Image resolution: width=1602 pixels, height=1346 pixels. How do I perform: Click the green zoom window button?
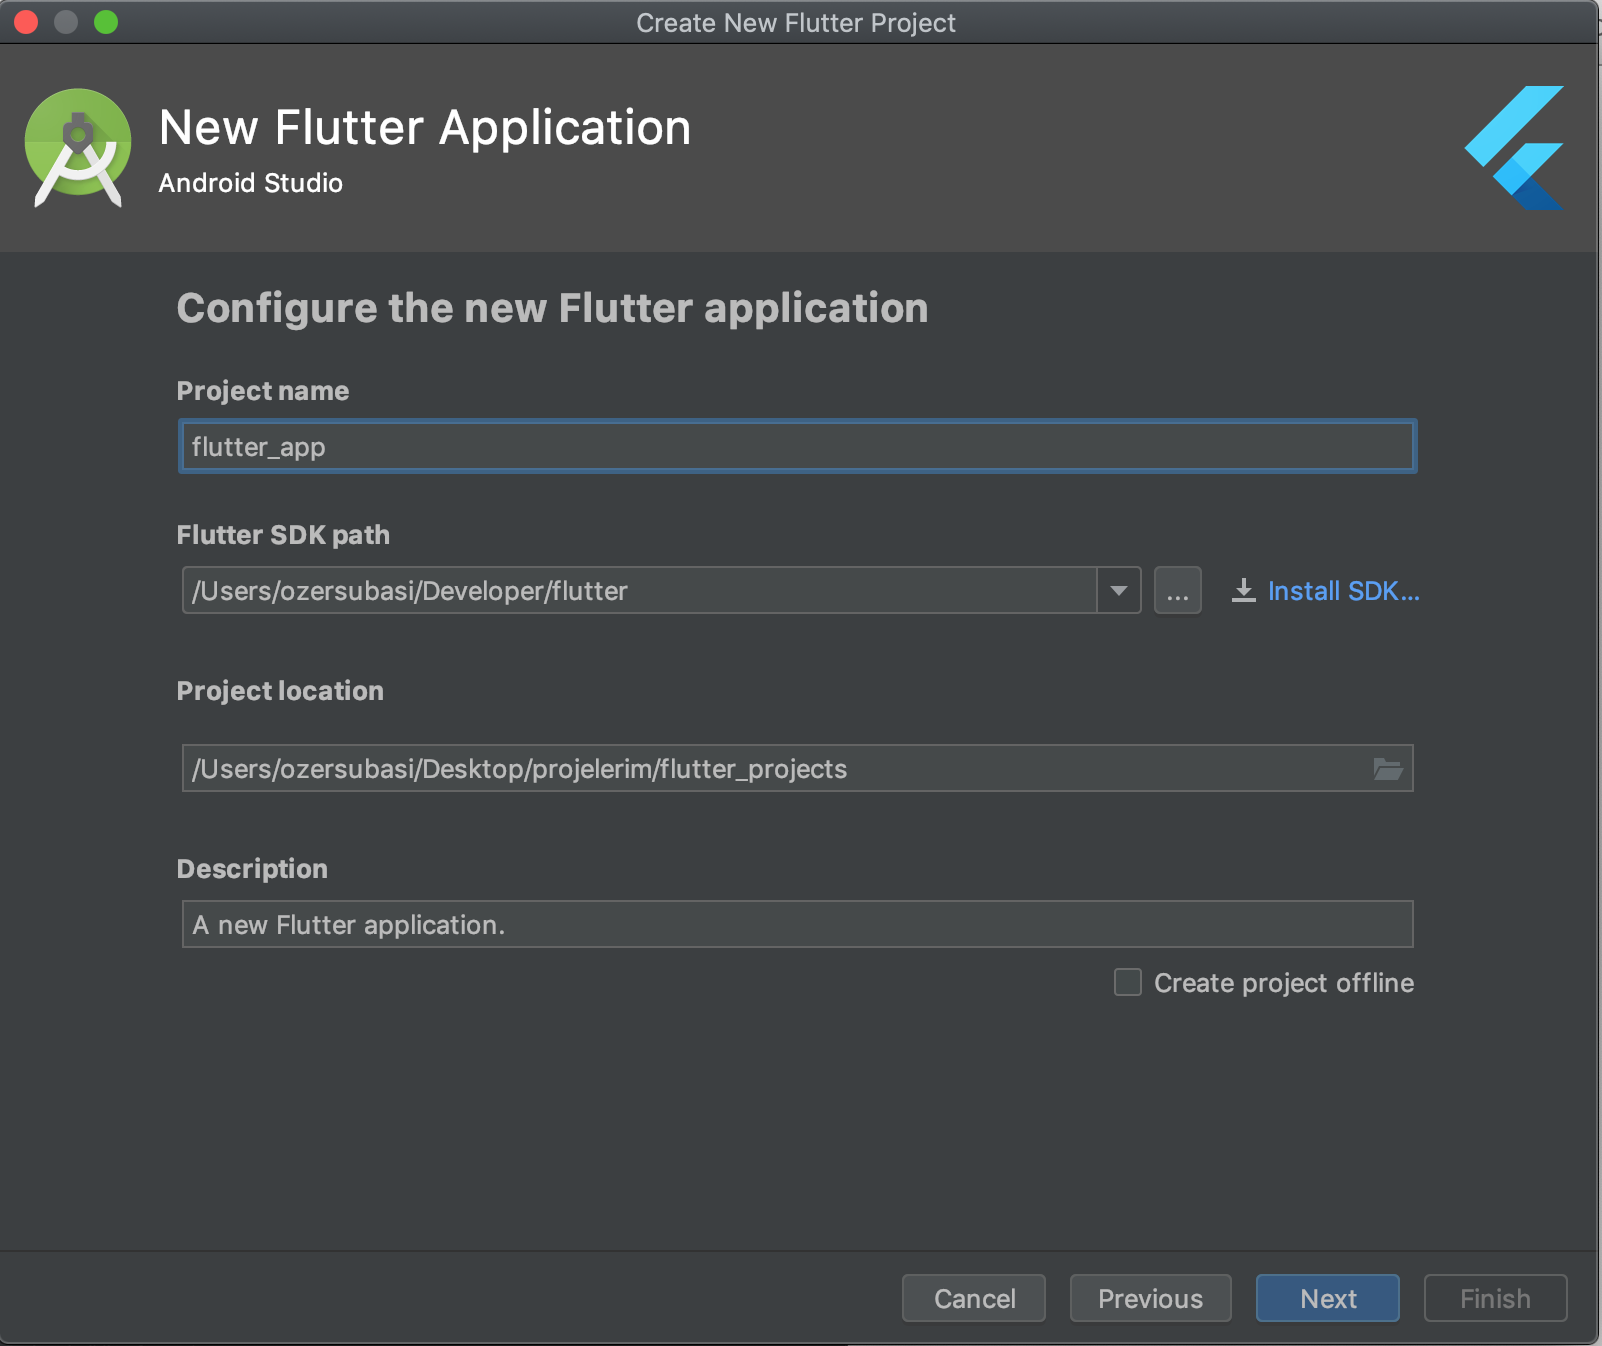(x=106, y=22)
